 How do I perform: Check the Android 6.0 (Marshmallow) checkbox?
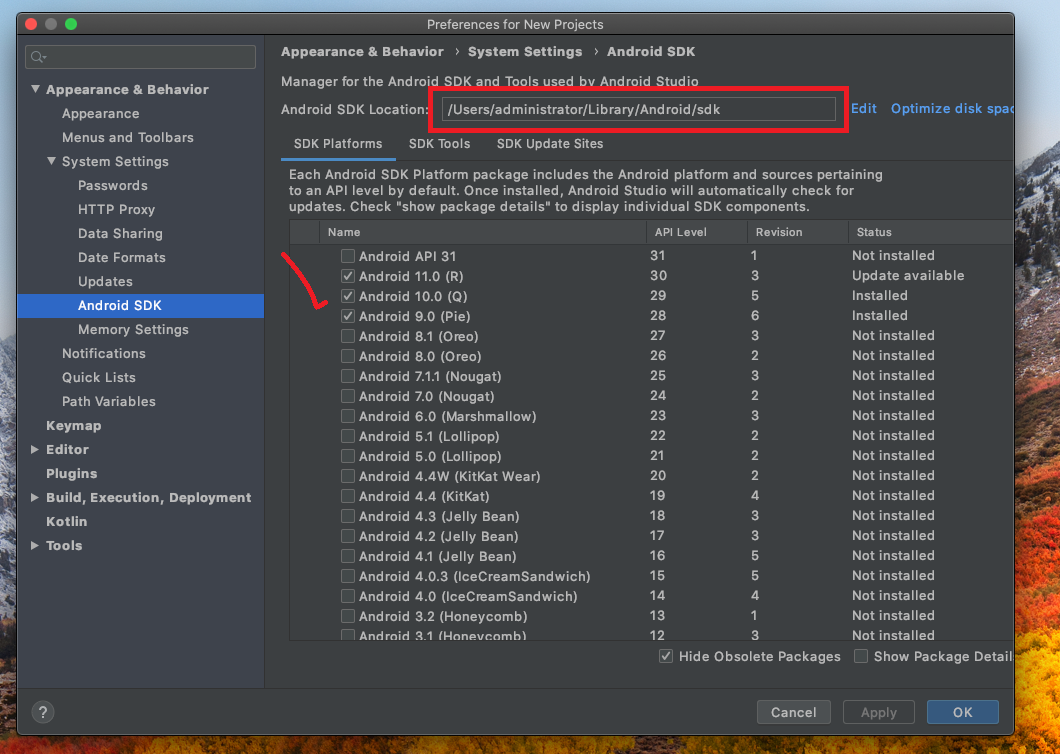tap(347, 415)
